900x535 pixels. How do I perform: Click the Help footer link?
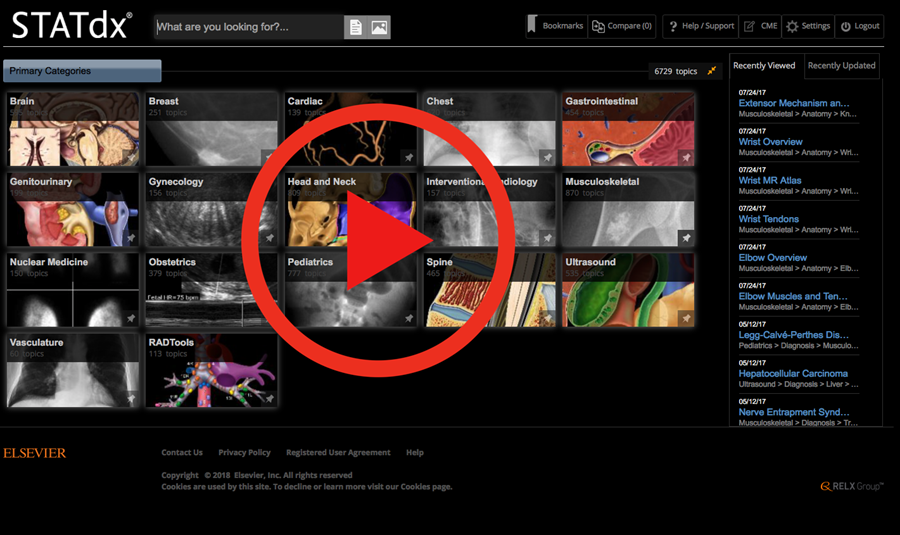click(415, 452)
